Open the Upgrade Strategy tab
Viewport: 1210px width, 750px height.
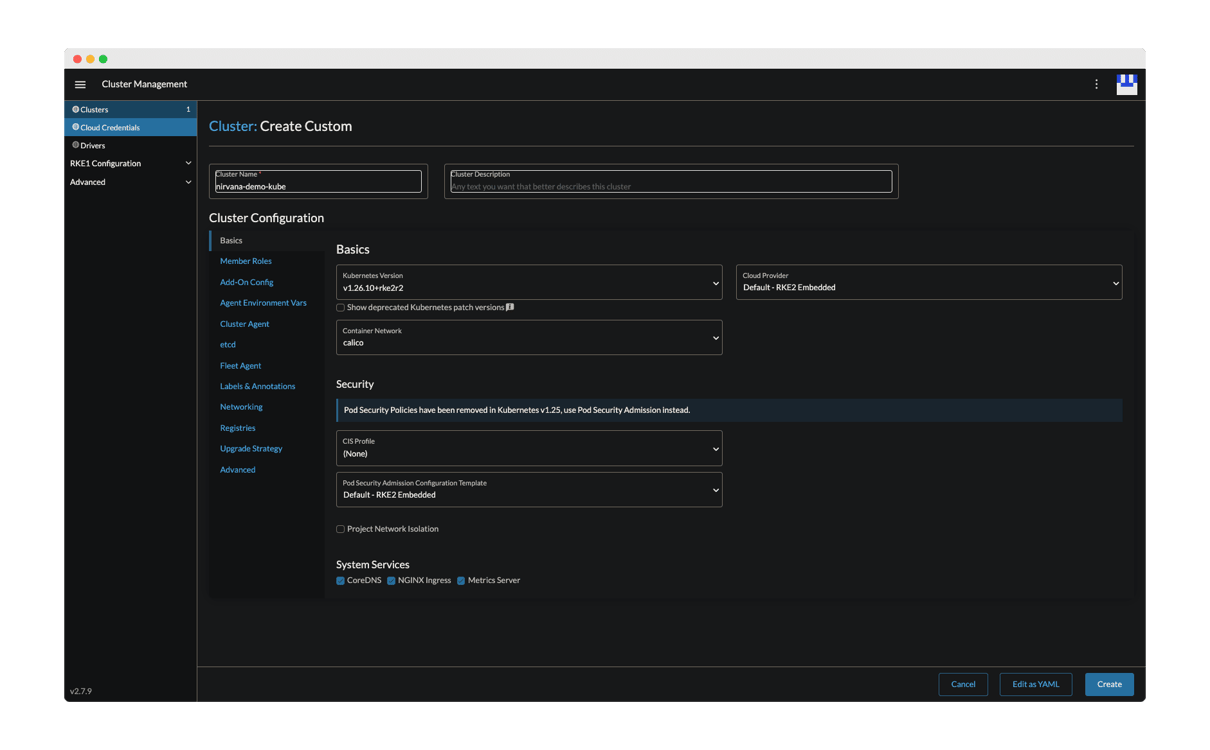251,449
